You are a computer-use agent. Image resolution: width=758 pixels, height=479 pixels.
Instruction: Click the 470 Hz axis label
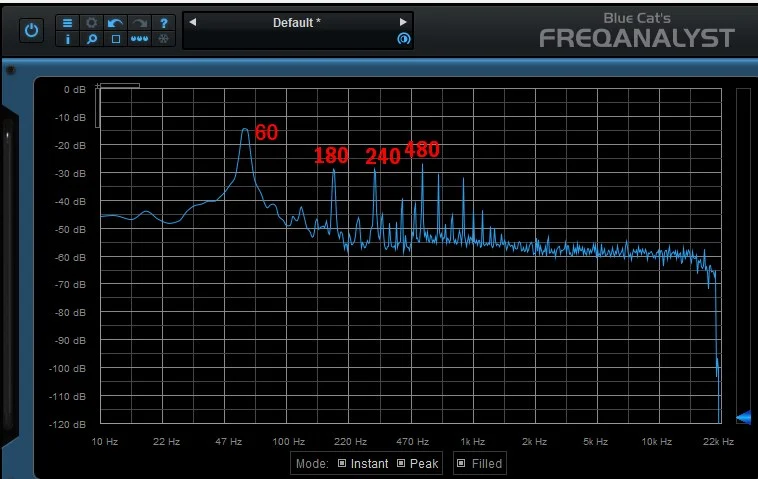point(412,441)
